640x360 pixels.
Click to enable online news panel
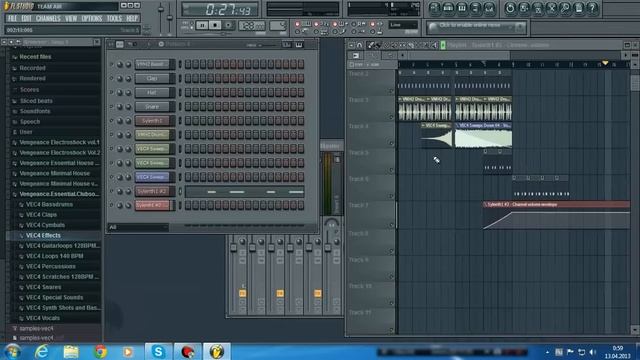(x=476, y=27)
